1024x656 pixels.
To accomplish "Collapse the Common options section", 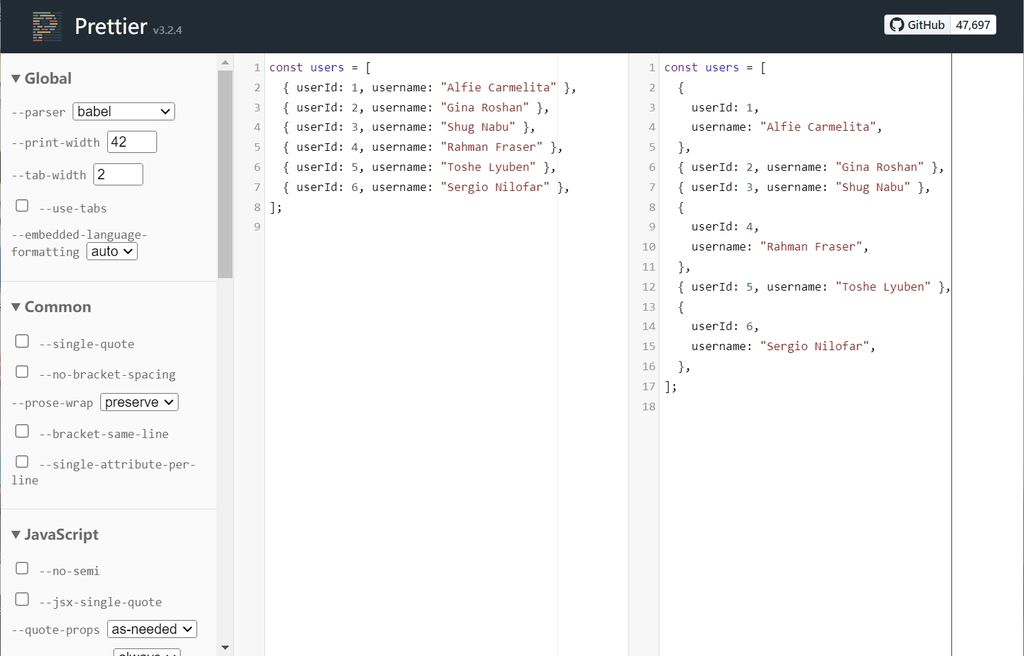I will (x=51, y=307).
